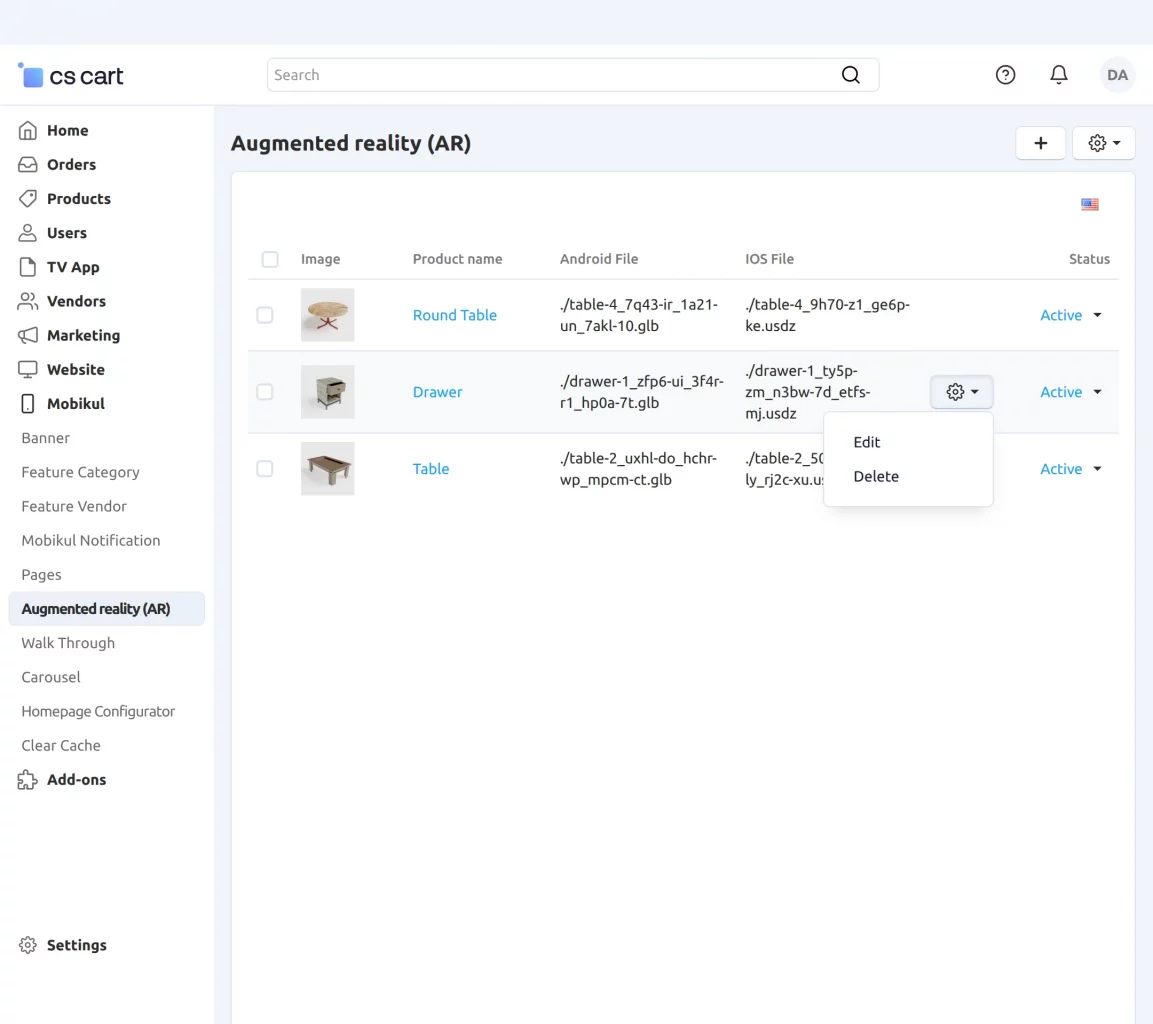Open the page-level gear dropdown
The width and height of the screenshot is (1153, 1024).
(1103, 143)
